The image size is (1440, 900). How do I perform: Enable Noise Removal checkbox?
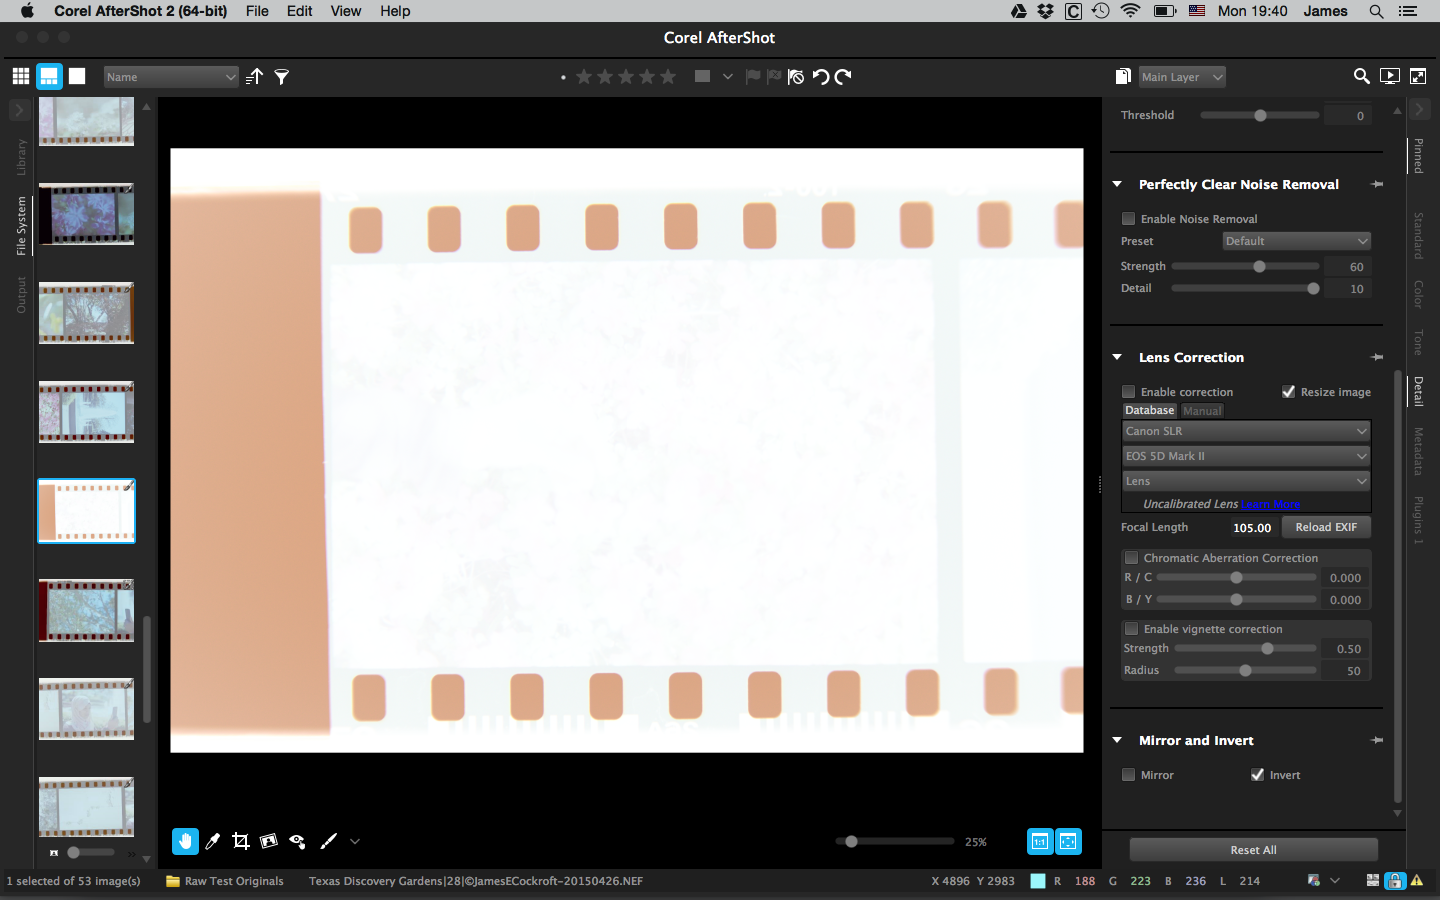click(1128, 219)
